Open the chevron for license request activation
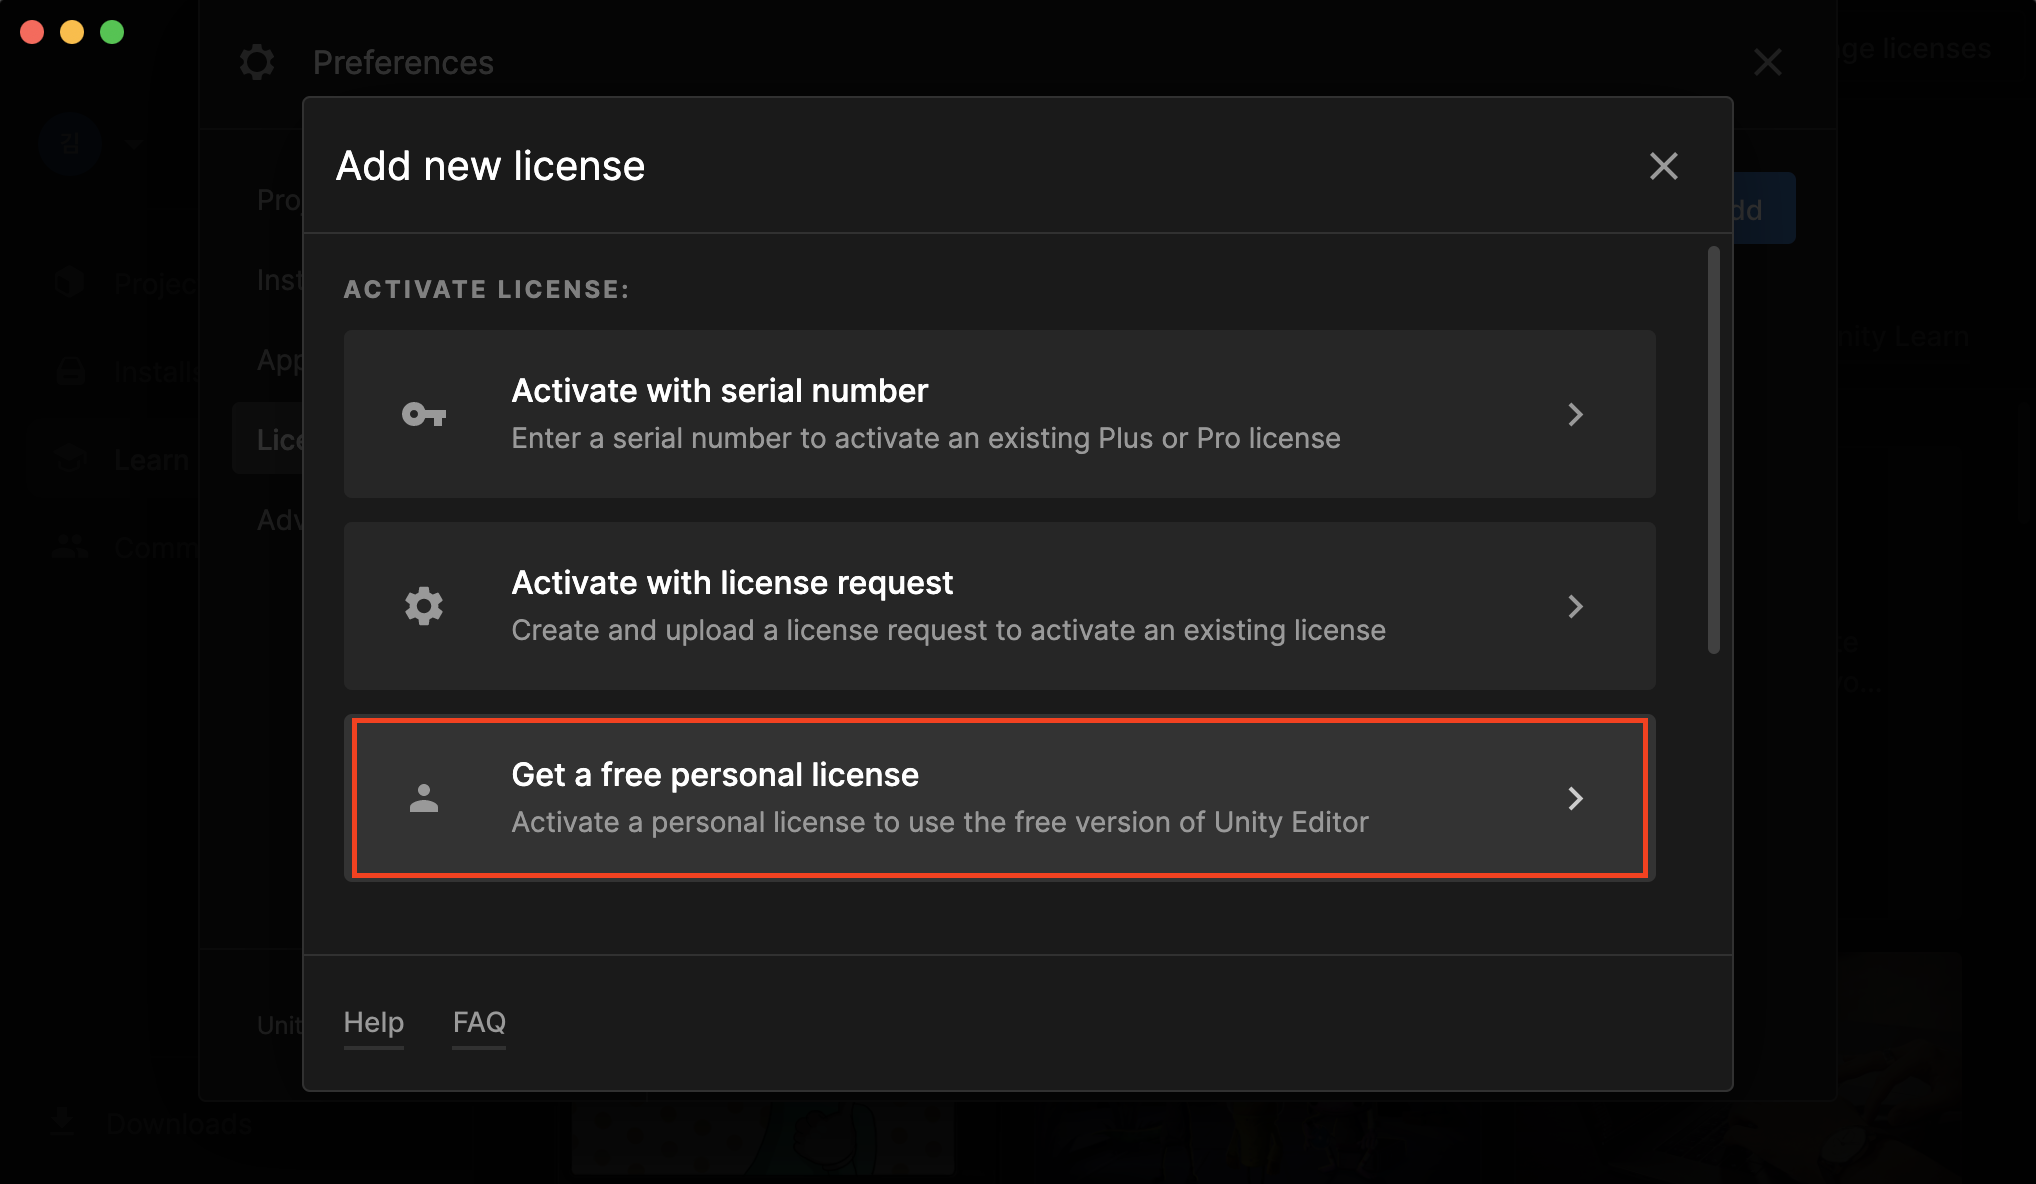The image size is (2036, 1184). coord(1575,606)
